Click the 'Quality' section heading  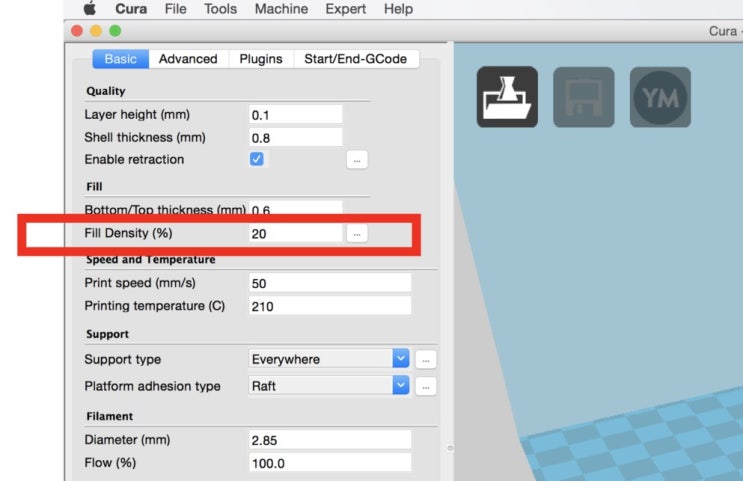tap(106, 91)
